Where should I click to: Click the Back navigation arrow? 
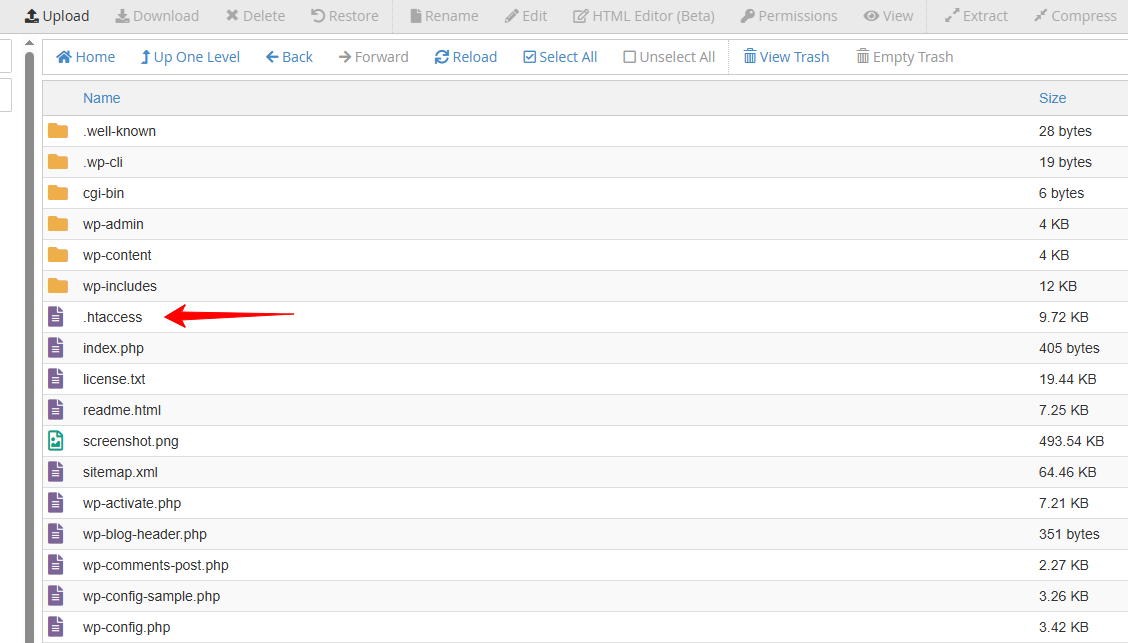click(x=289, y=57)
